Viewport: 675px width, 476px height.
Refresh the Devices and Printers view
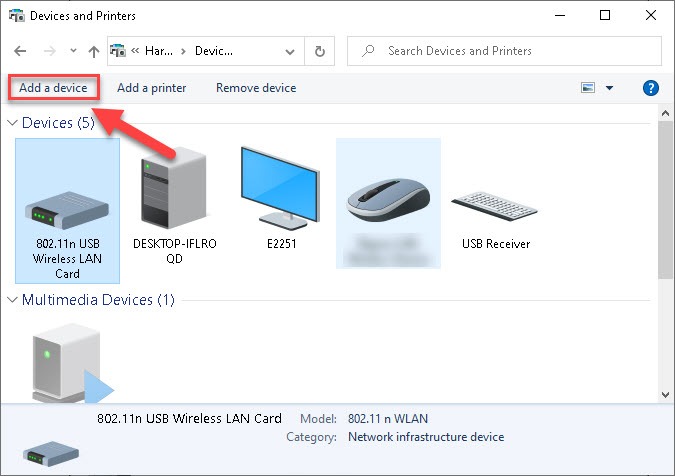click(319, 51)
